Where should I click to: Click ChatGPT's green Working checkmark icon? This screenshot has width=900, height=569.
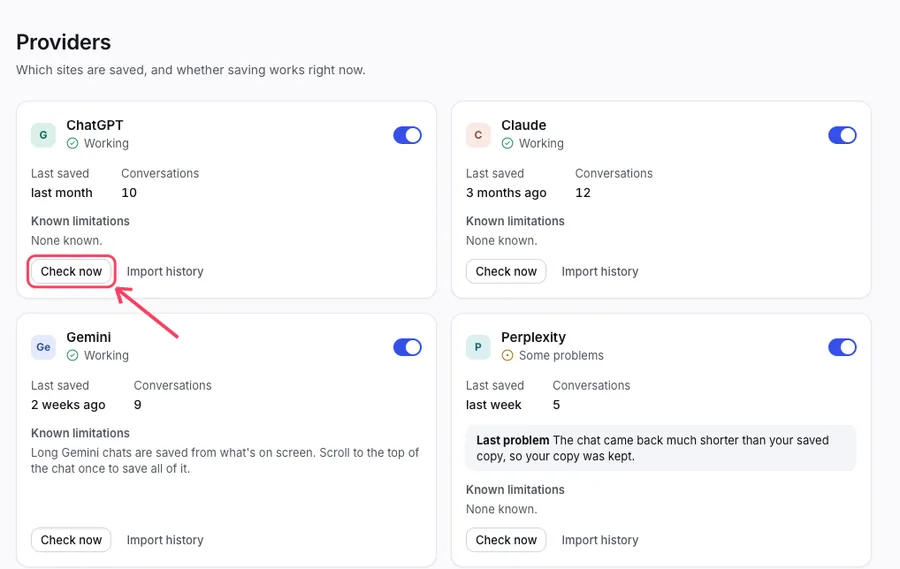click(x=72, y=144)
